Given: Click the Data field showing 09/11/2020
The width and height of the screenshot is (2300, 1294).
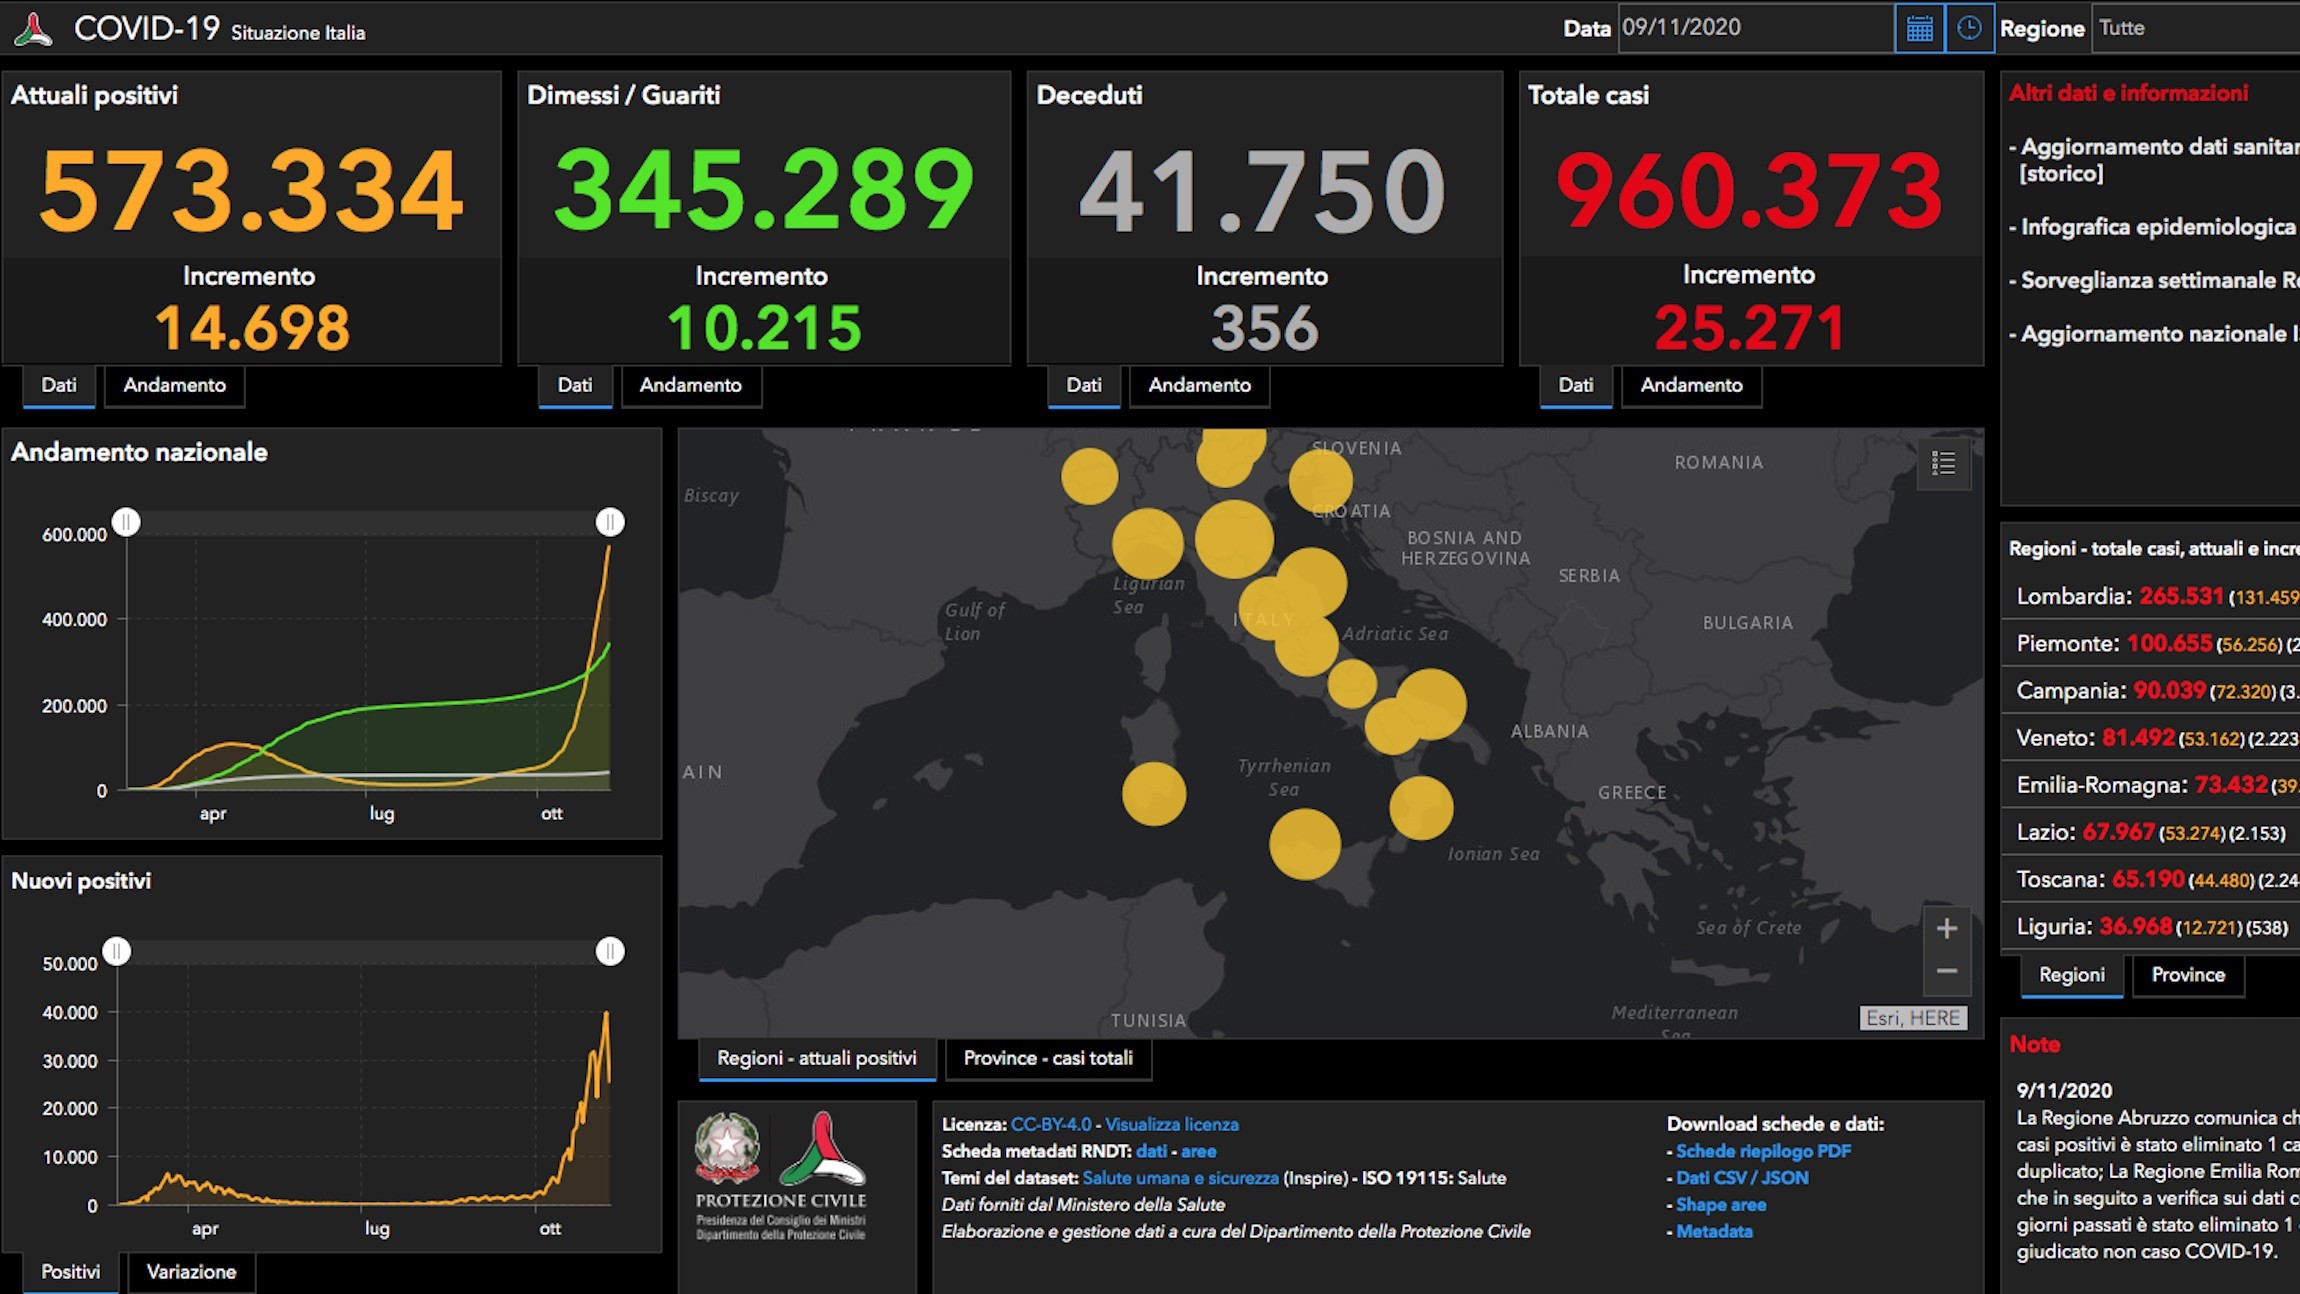Looking at the screenshot, I should pos(1754,28).
